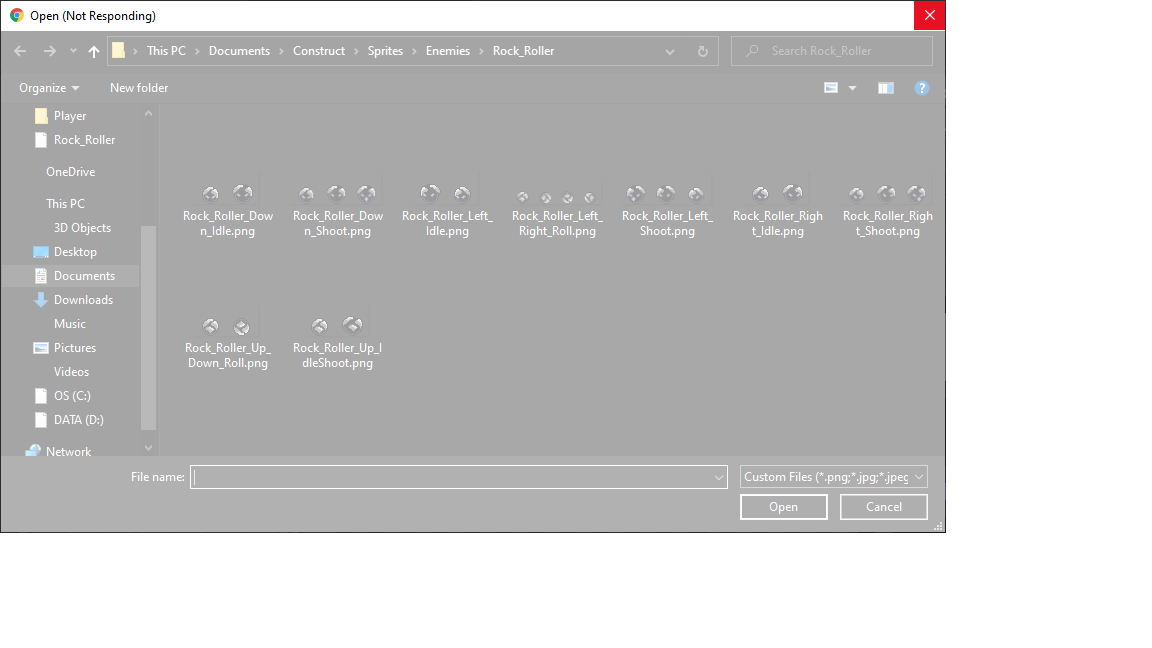Open the Organize menu
The image size is (1152, 648).
pos(49,87)
